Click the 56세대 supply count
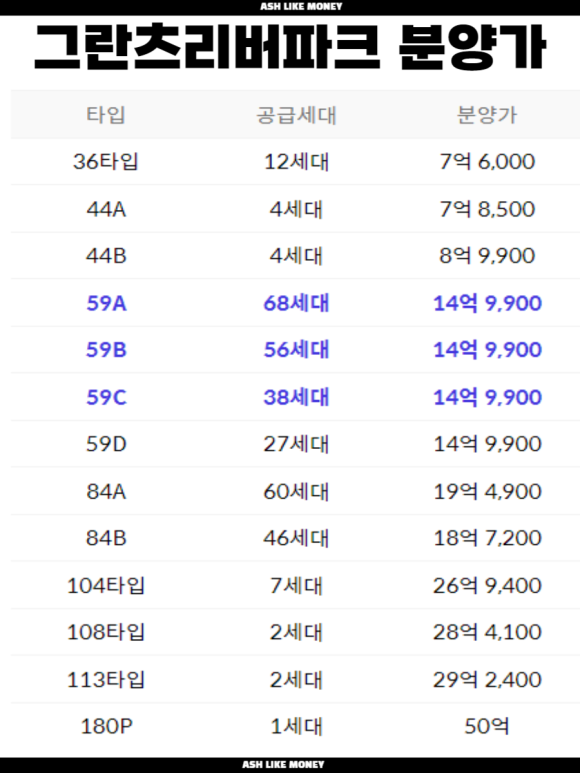Viewport: 580px width, 773px height. (x=296, y=350)
